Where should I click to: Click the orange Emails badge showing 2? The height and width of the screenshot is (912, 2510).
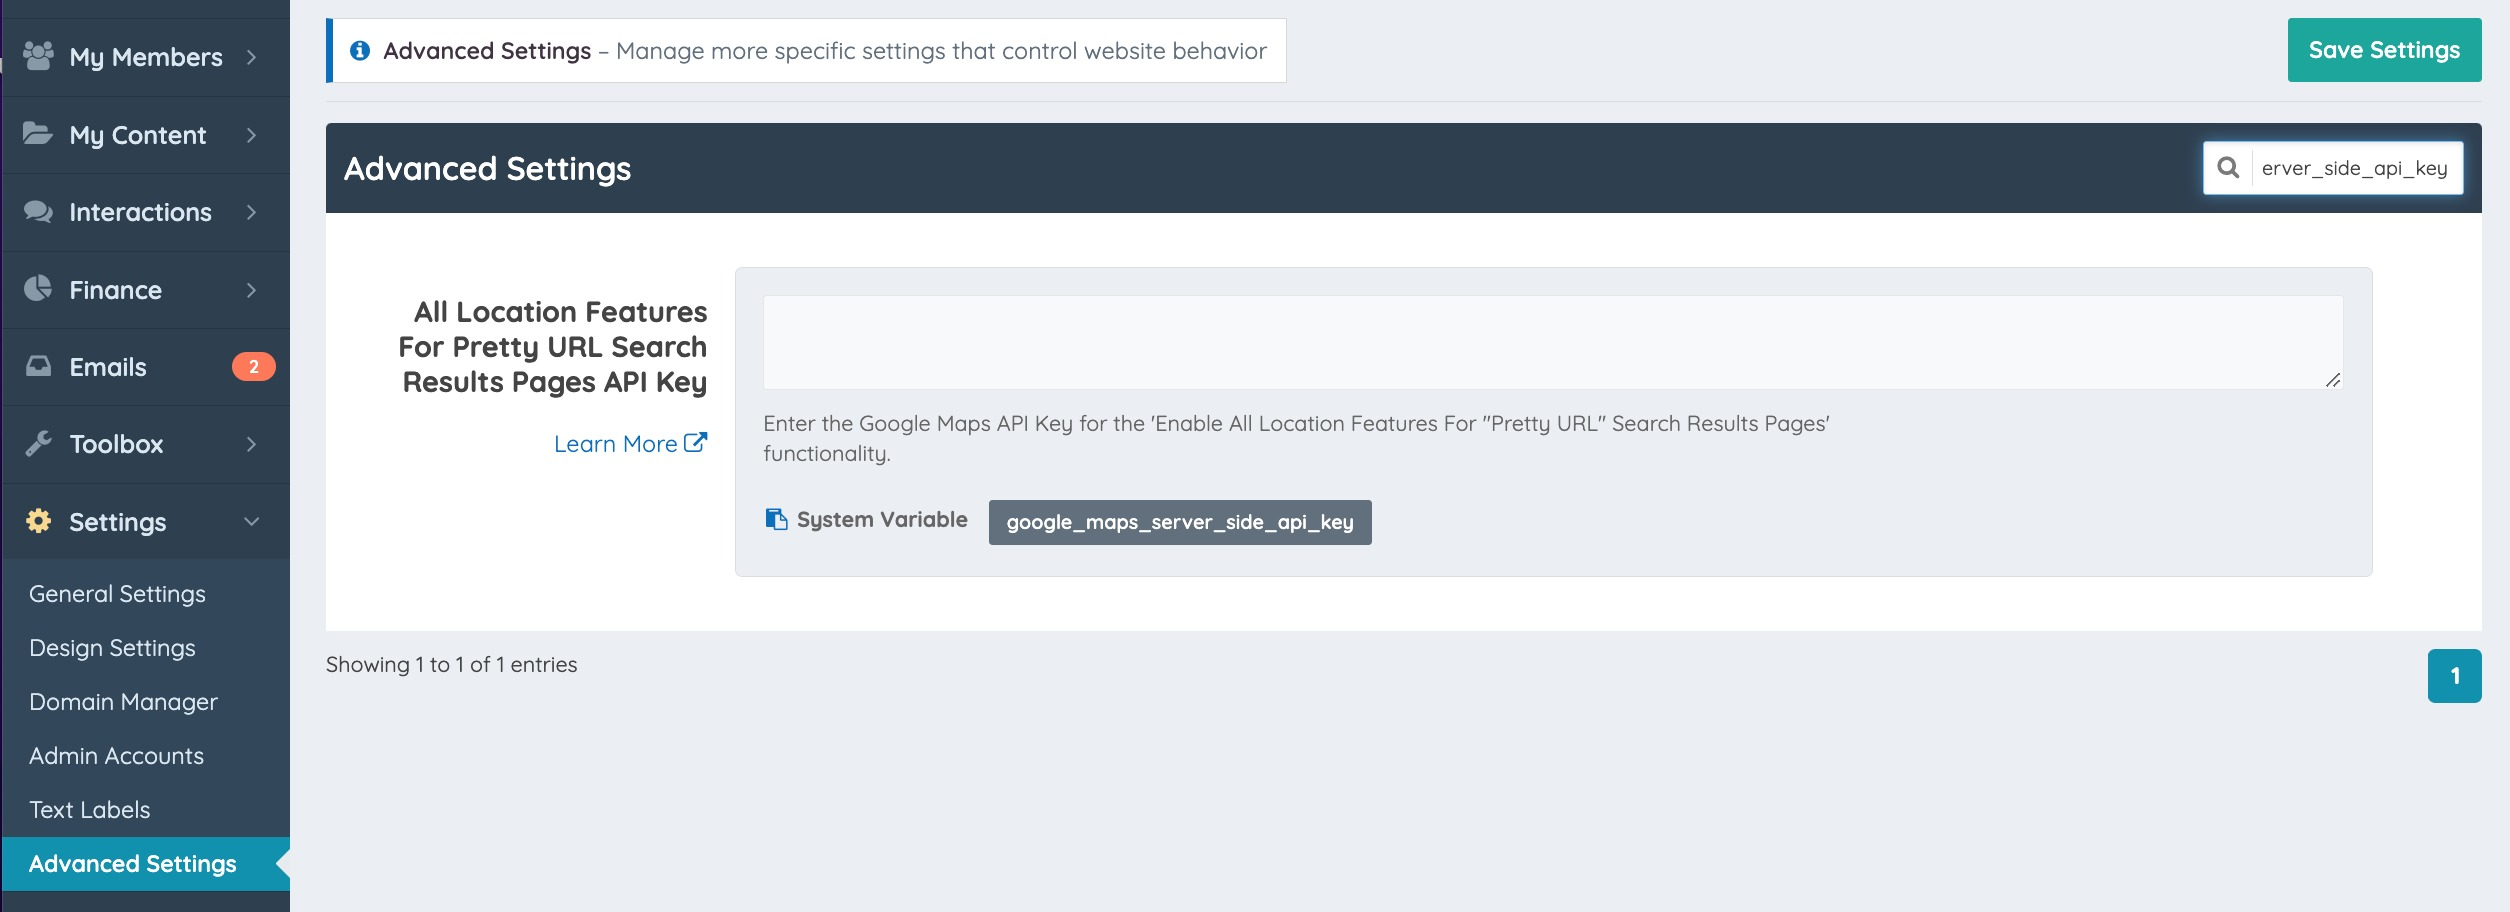253,367
